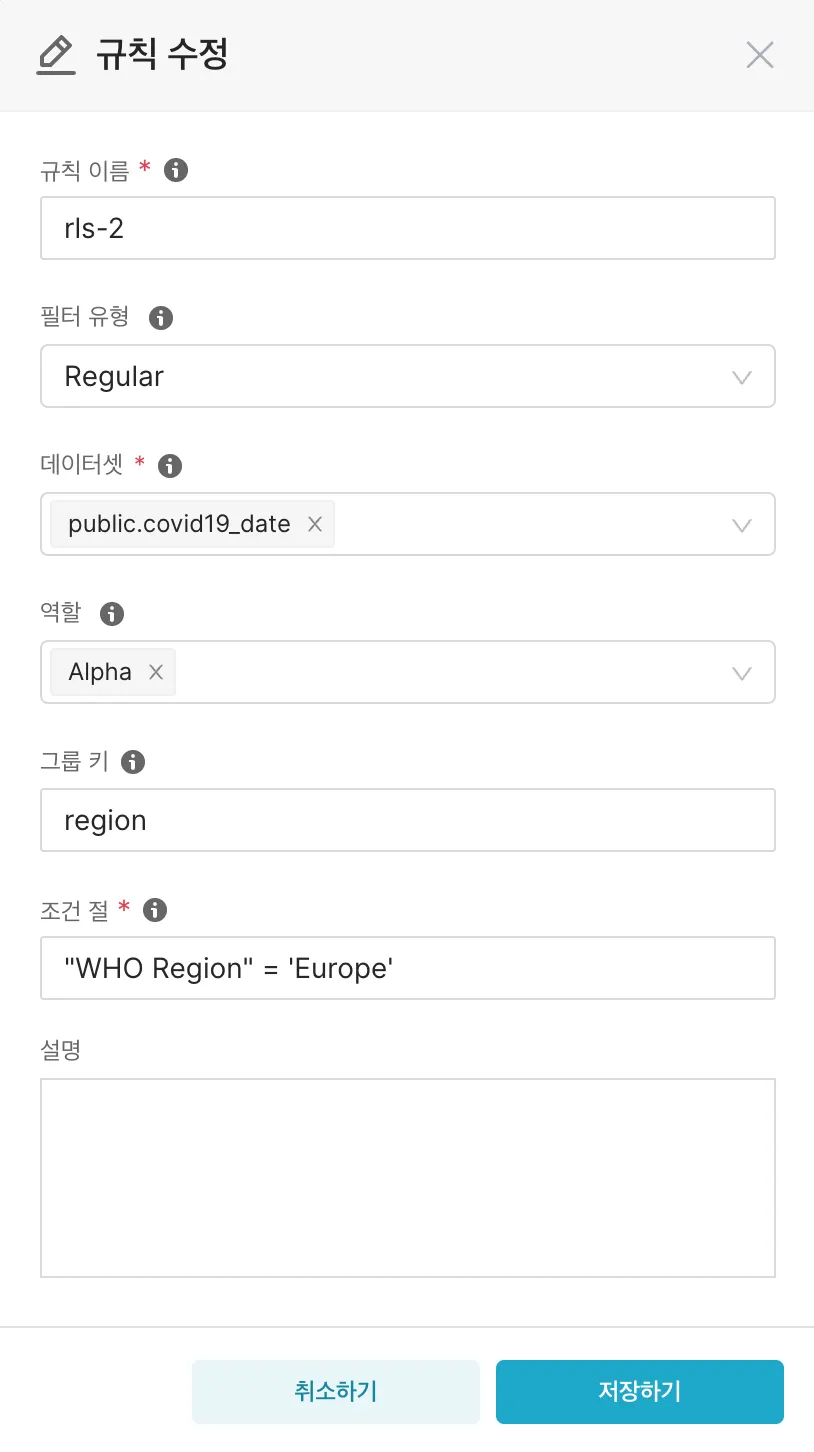Click the 그룹 키 field with region
814x1452 pixels.
407,820
